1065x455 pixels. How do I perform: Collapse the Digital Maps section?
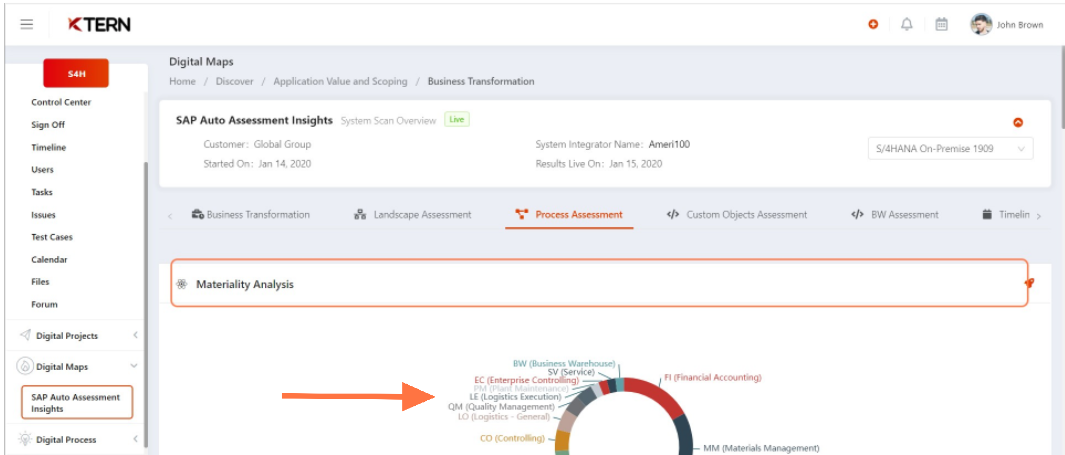click(134, 366)
